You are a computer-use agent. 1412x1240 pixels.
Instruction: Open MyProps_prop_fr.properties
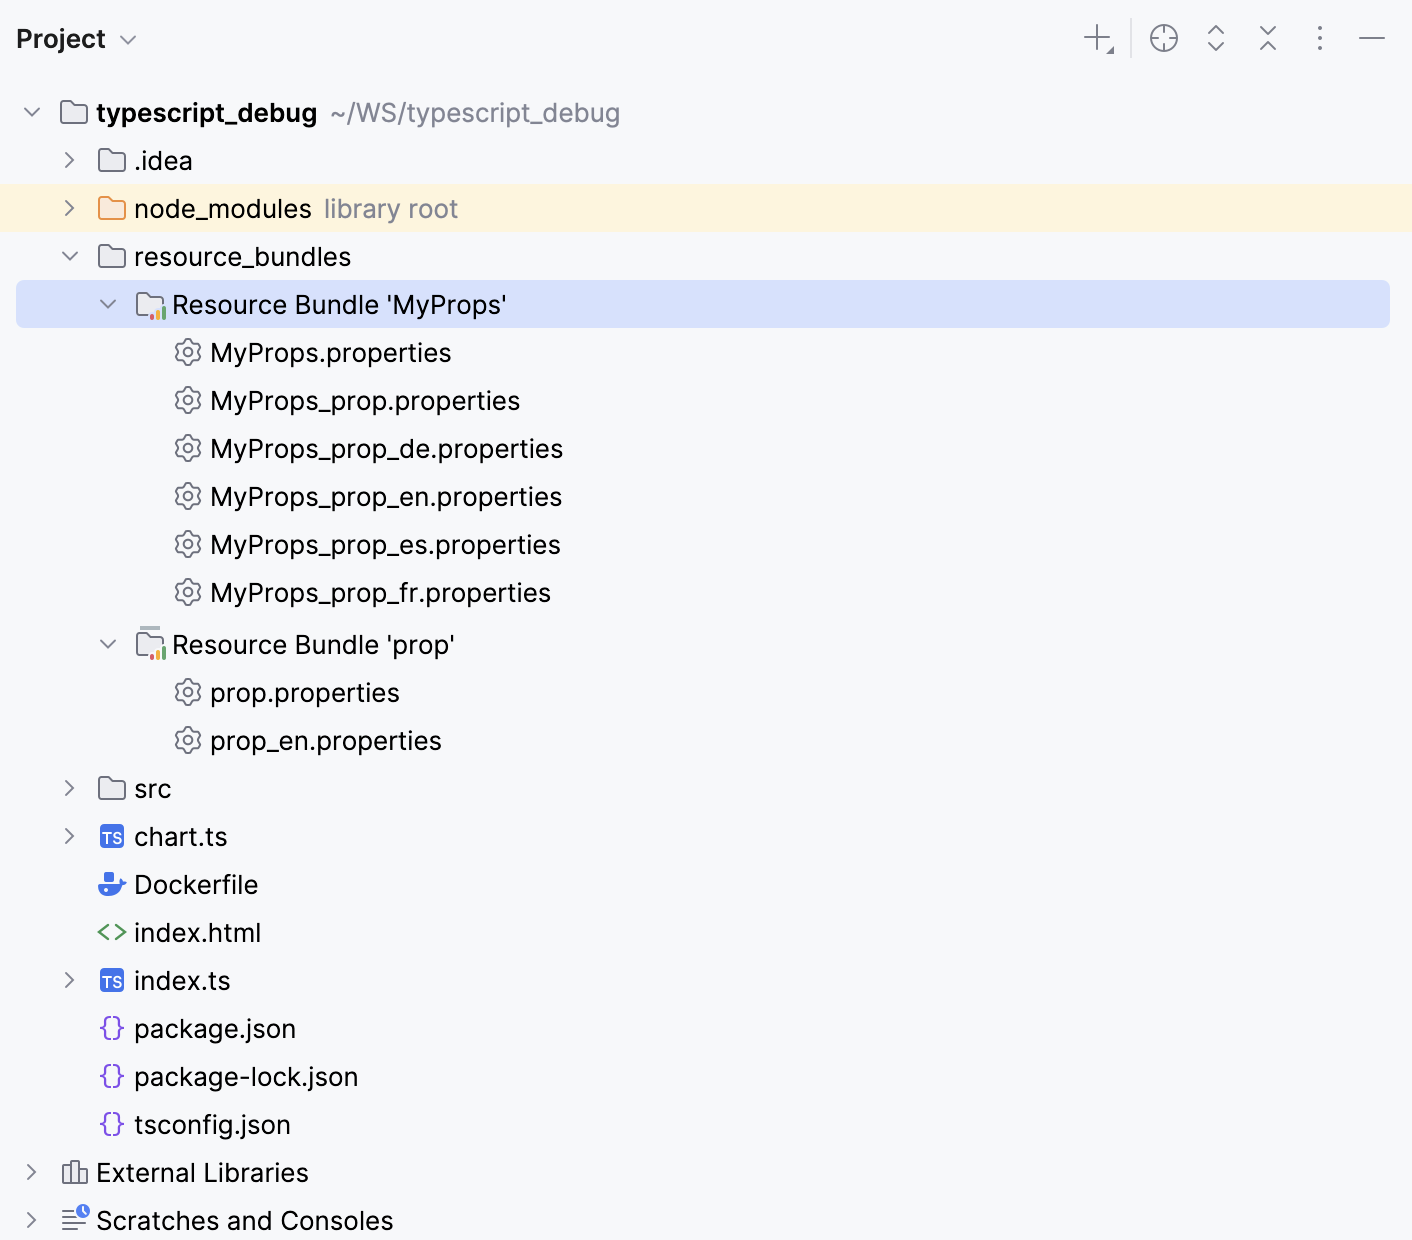pyautogui.click(x=380, y=592)
